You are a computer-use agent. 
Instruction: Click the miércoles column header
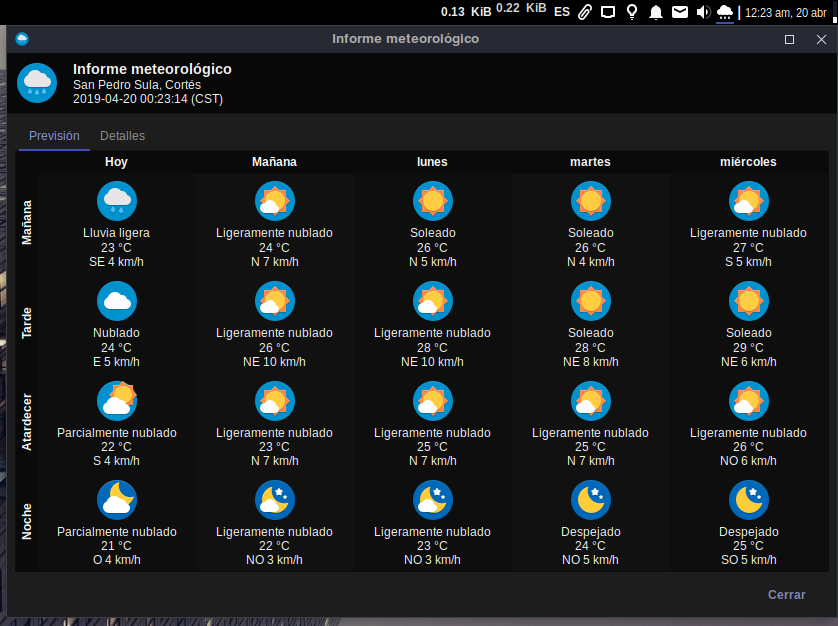748,162
